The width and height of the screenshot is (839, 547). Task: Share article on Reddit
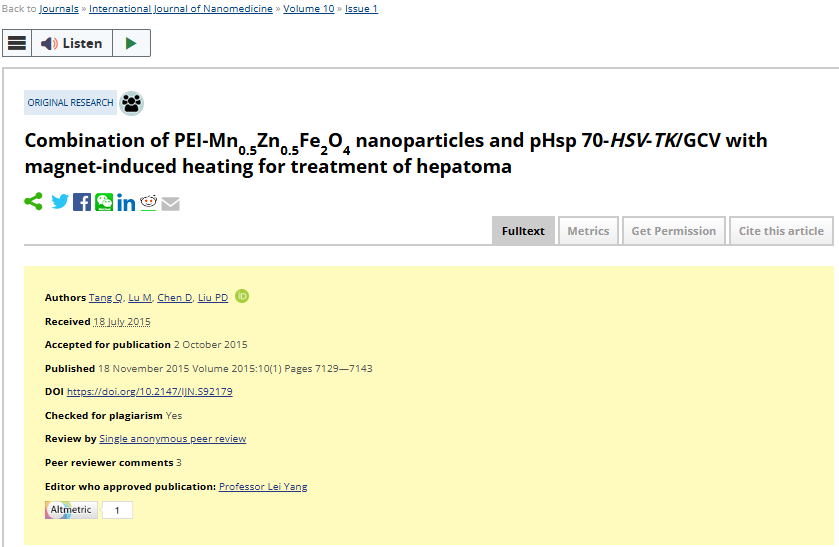coord(148,202)
